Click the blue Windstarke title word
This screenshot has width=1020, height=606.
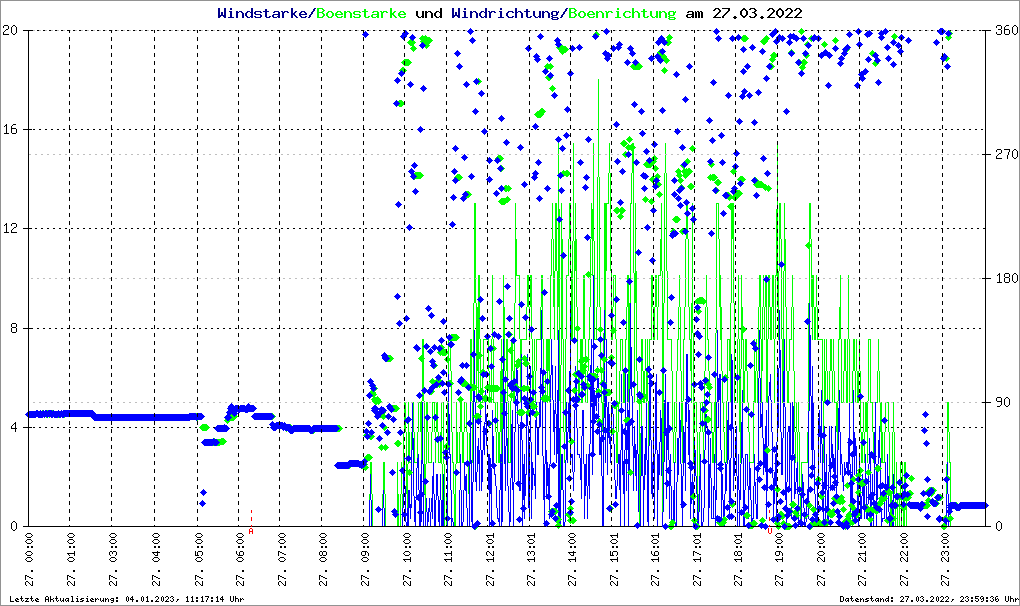coord(263,13)
